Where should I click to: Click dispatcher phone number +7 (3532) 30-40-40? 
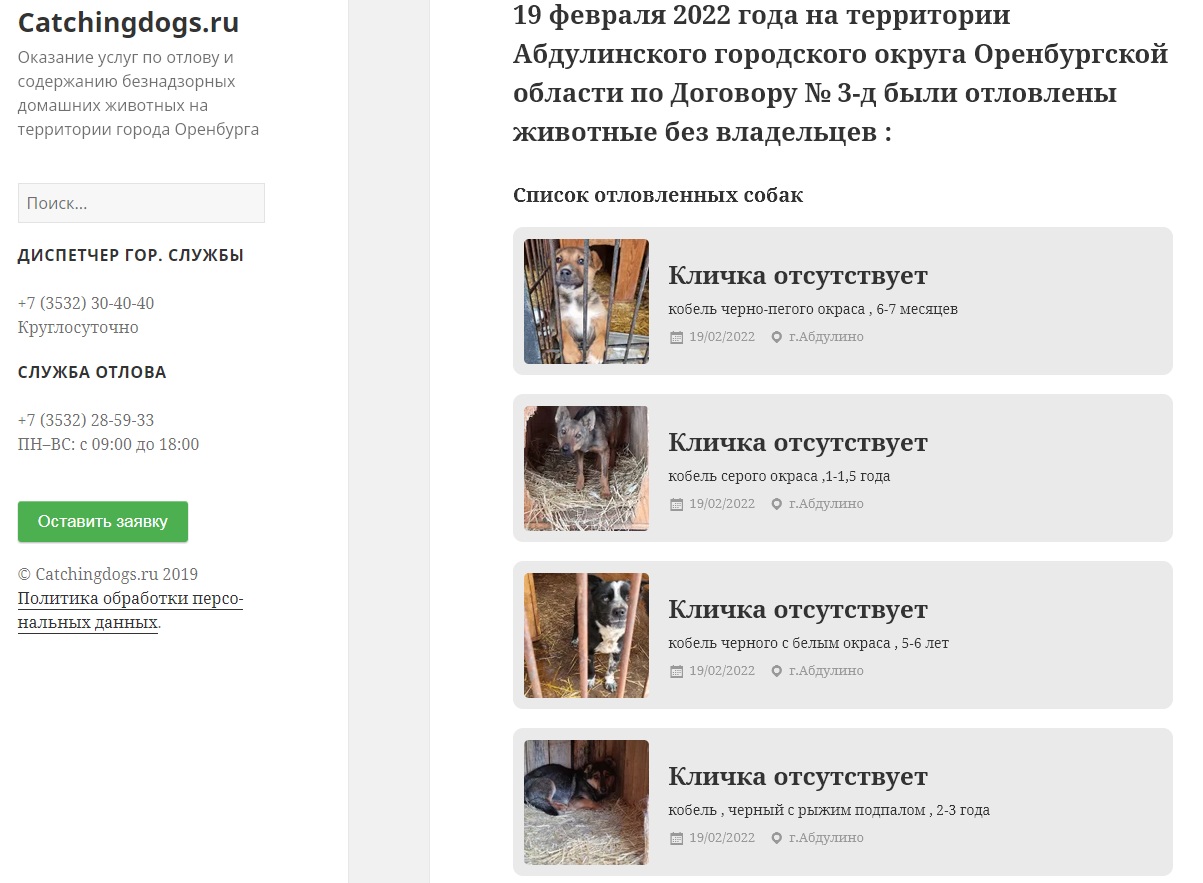pos(86,303)
